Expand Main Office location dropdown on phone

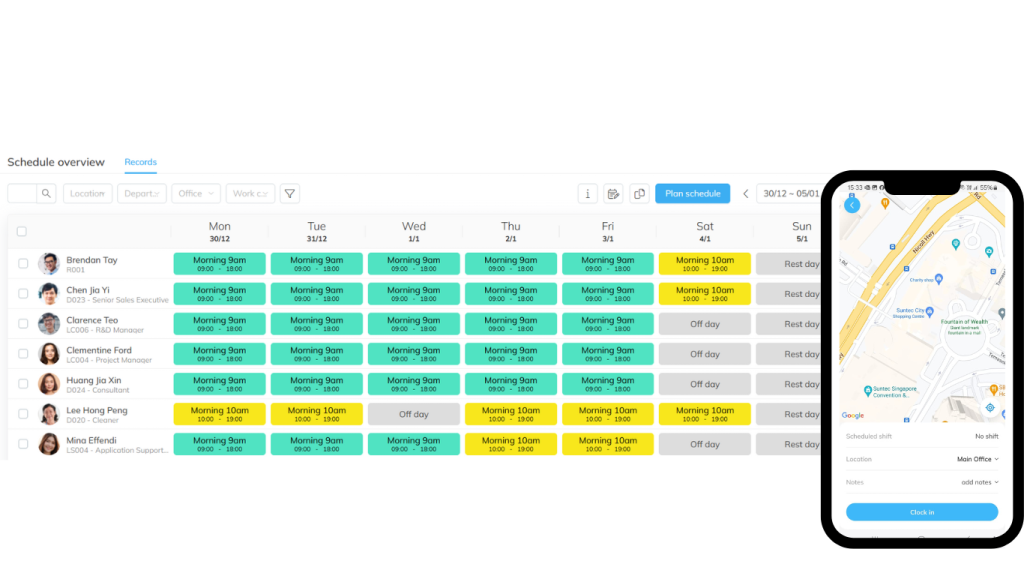click(x=978, y=459)
